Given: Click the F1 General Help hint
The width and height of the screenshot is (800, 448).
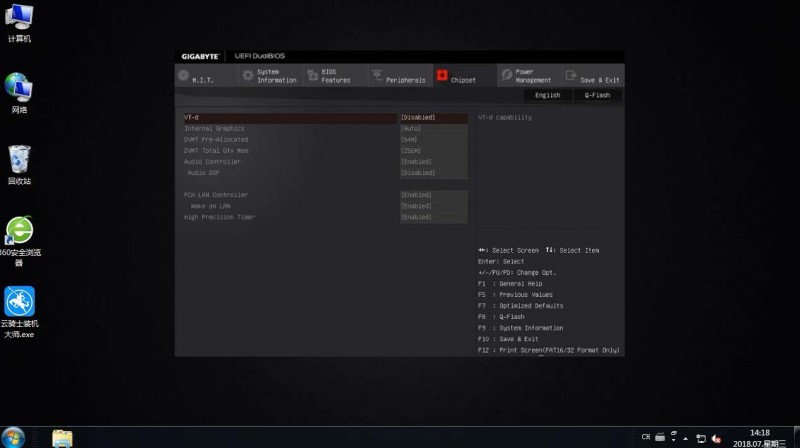Looking at the screenshot, I should pyautogui.click(x=510, y=284).
